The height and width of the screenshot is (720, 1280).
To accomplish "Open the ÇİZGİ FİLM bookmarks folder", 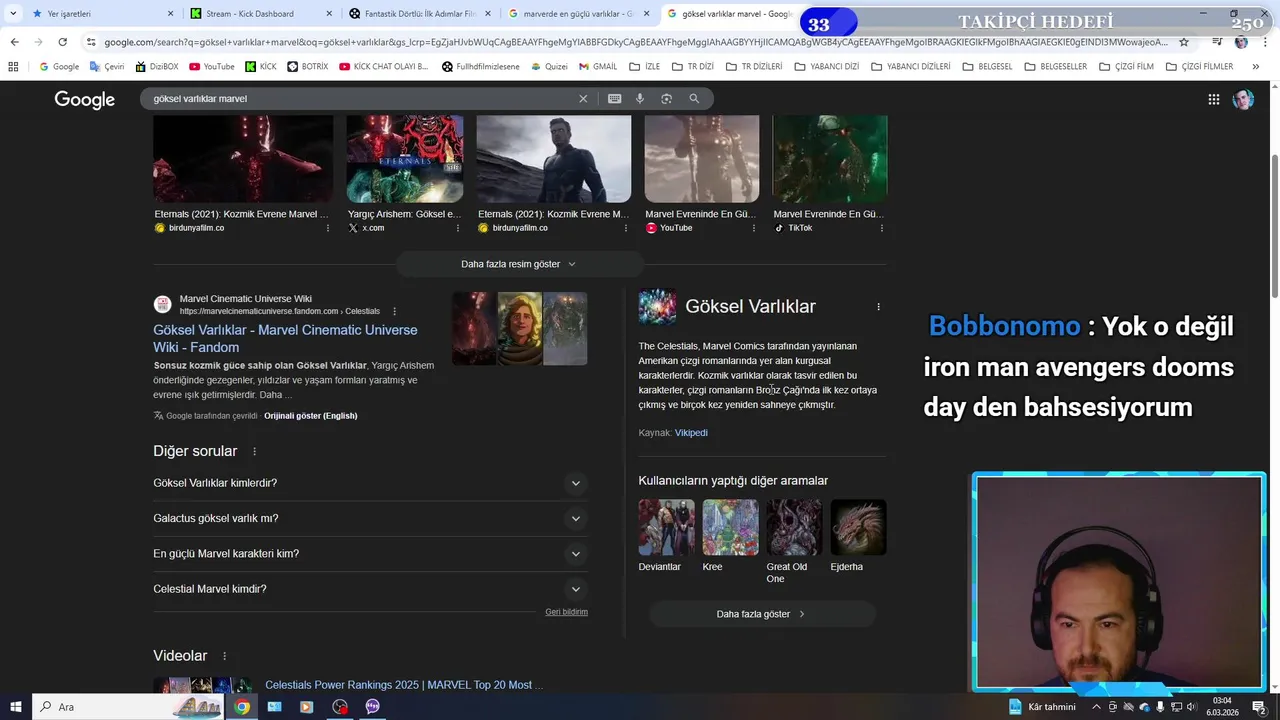I will coord(1126,67).
